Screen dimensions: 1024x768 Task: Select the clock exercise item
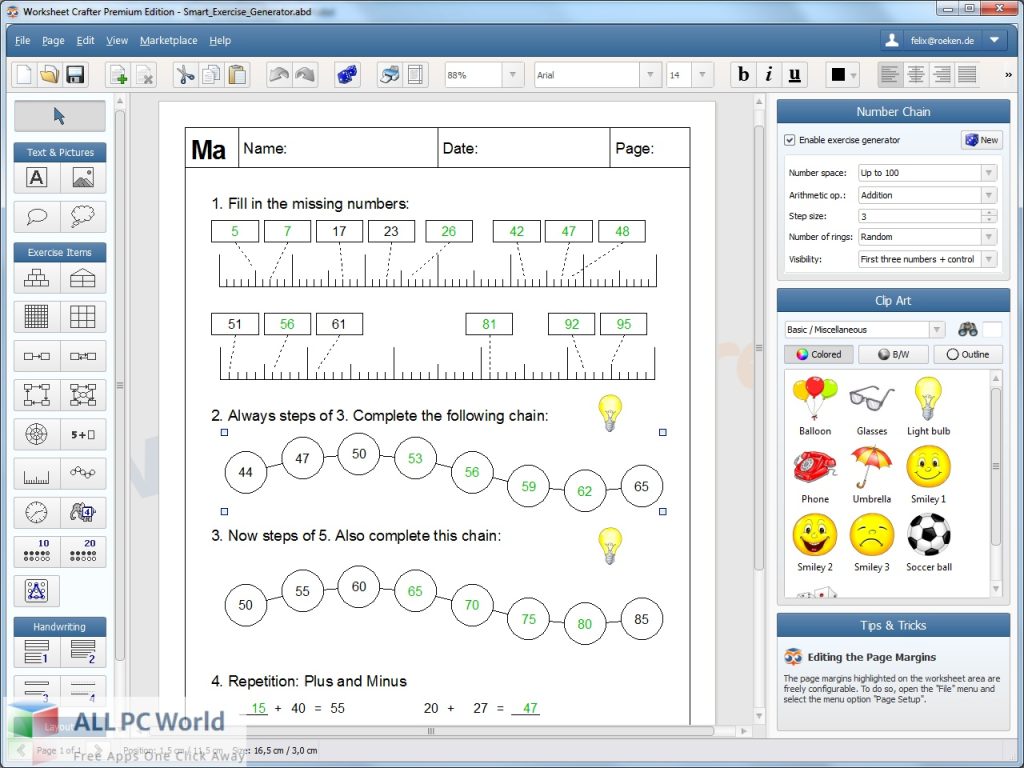click(x=35, y=512)
